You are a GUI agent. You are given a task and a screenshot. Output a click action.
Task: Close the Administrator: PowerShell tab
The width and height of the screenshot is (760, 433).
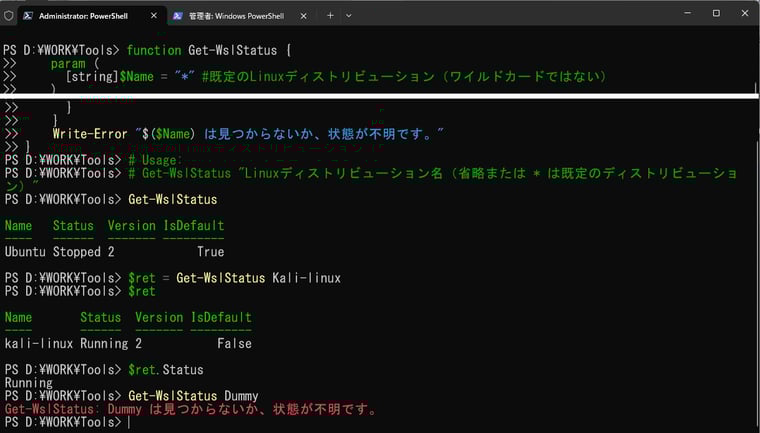coord(154,16)
